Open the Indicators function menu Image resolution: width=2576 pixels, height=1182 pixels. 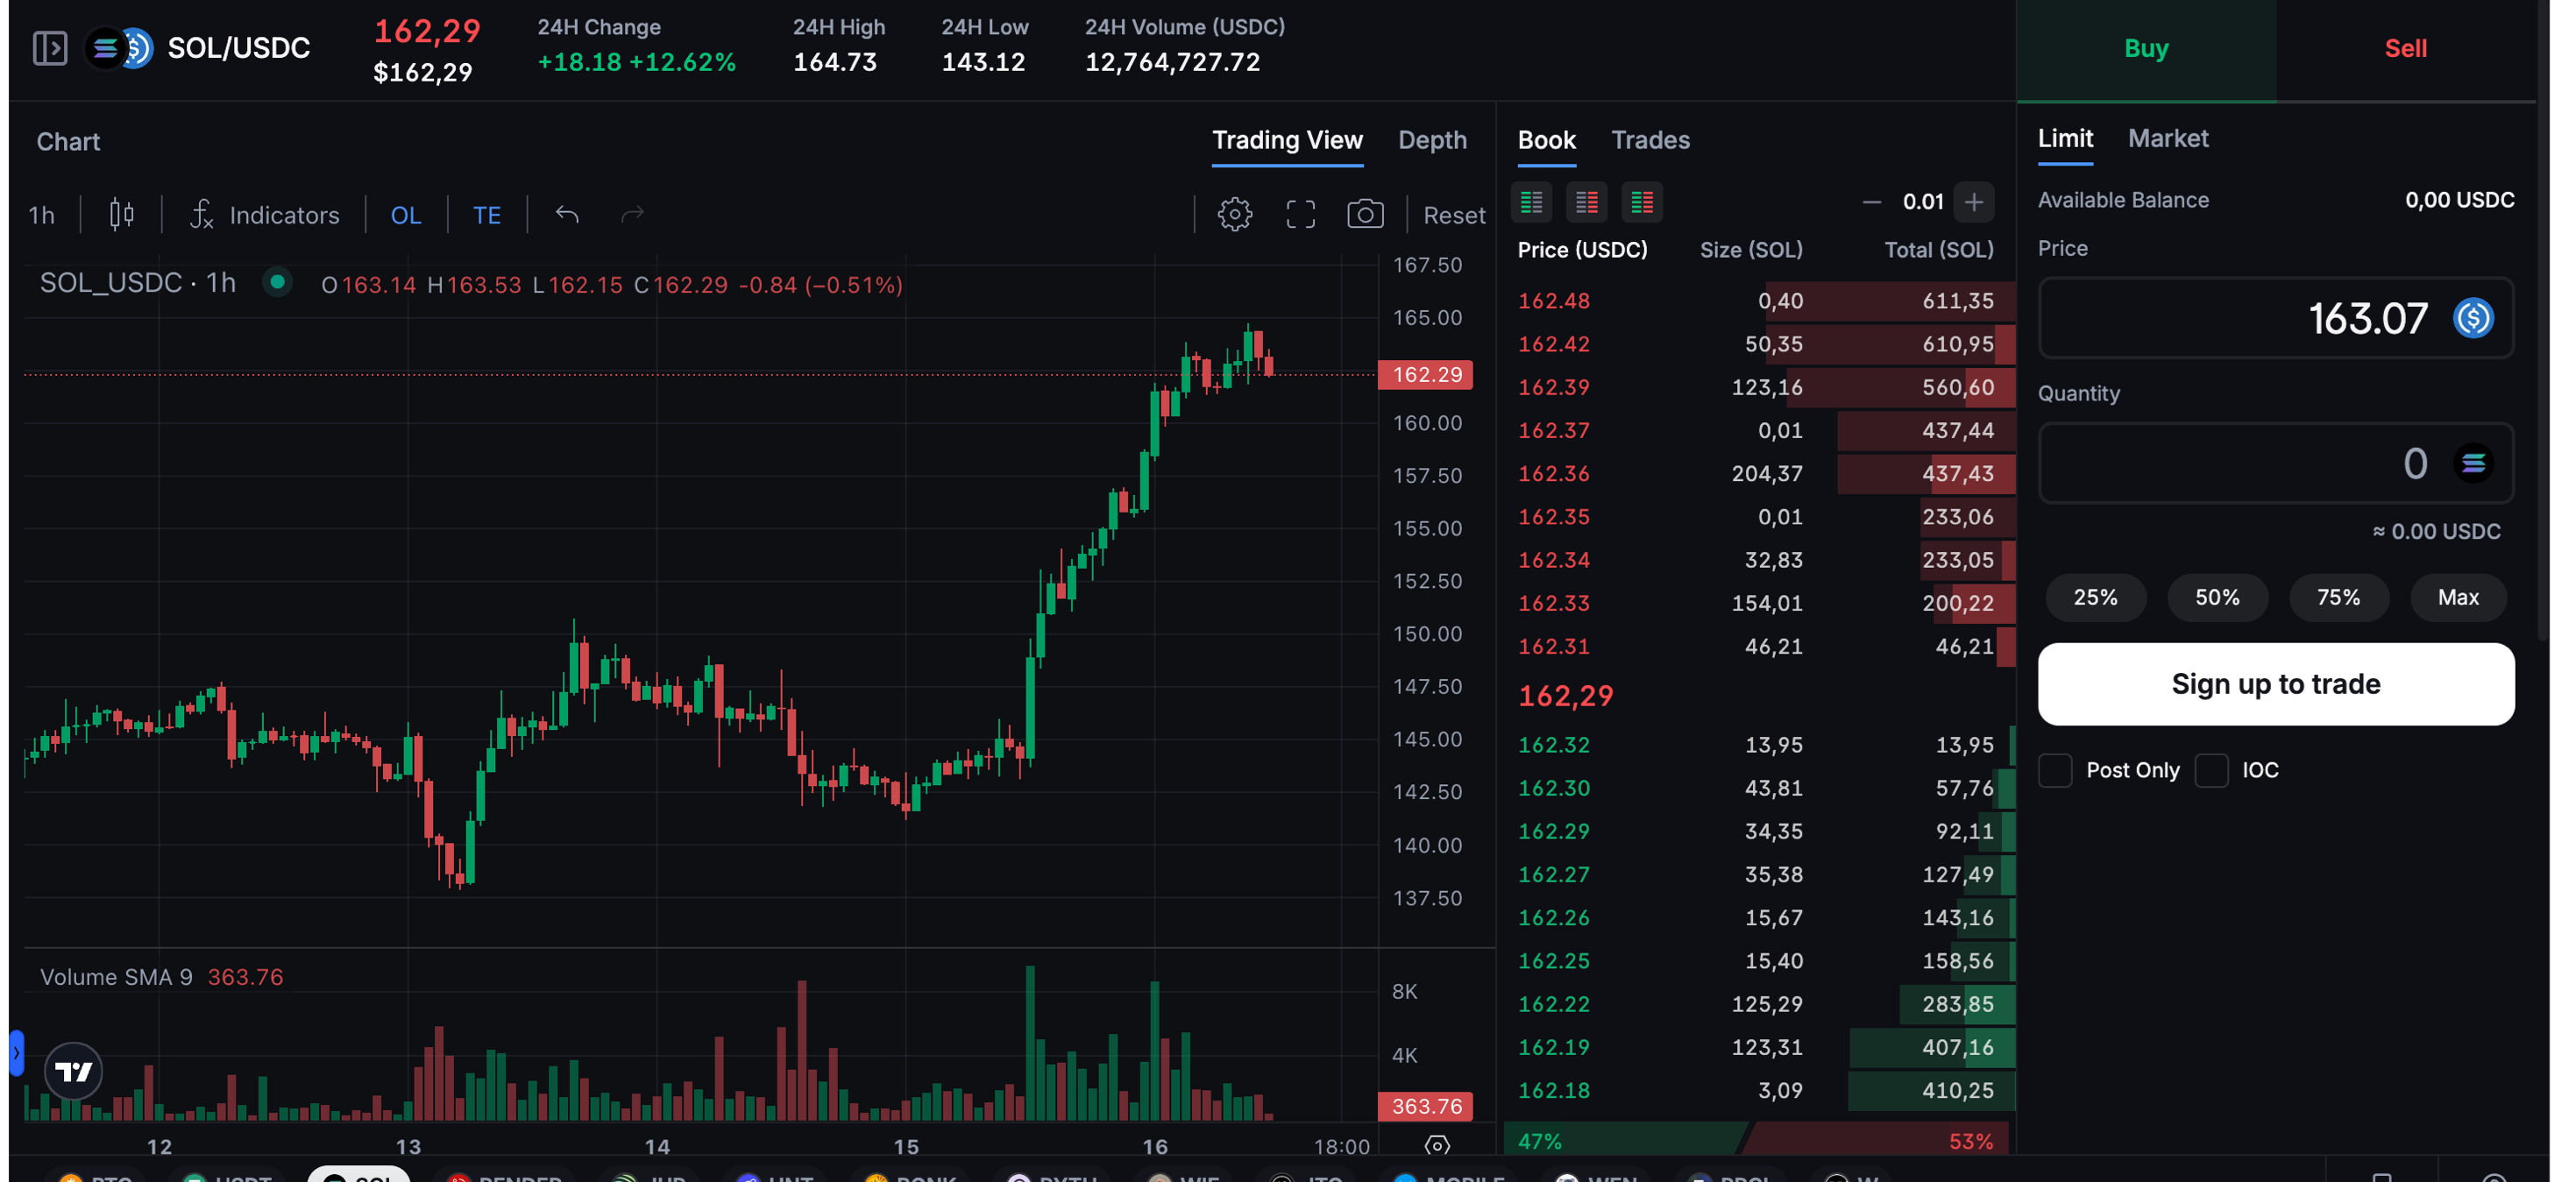(265, 215)
